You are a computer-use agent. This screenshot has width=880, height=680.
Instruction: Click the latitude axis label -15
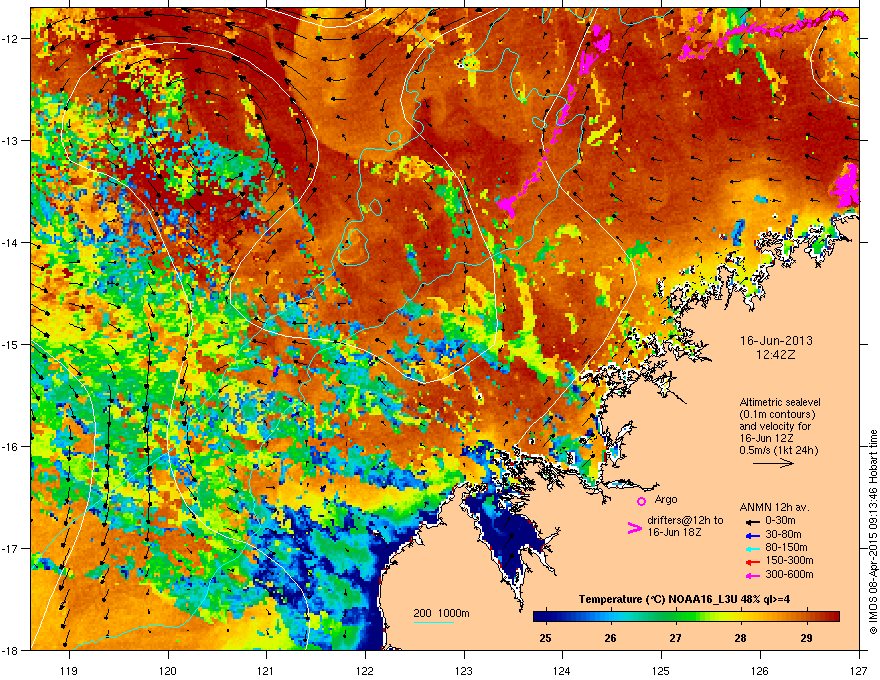tap(10, 344)
